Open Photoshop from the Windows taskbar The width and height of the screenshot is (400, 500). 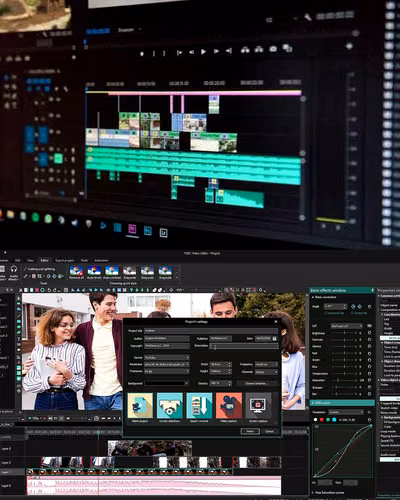click(x=148, y=230)
